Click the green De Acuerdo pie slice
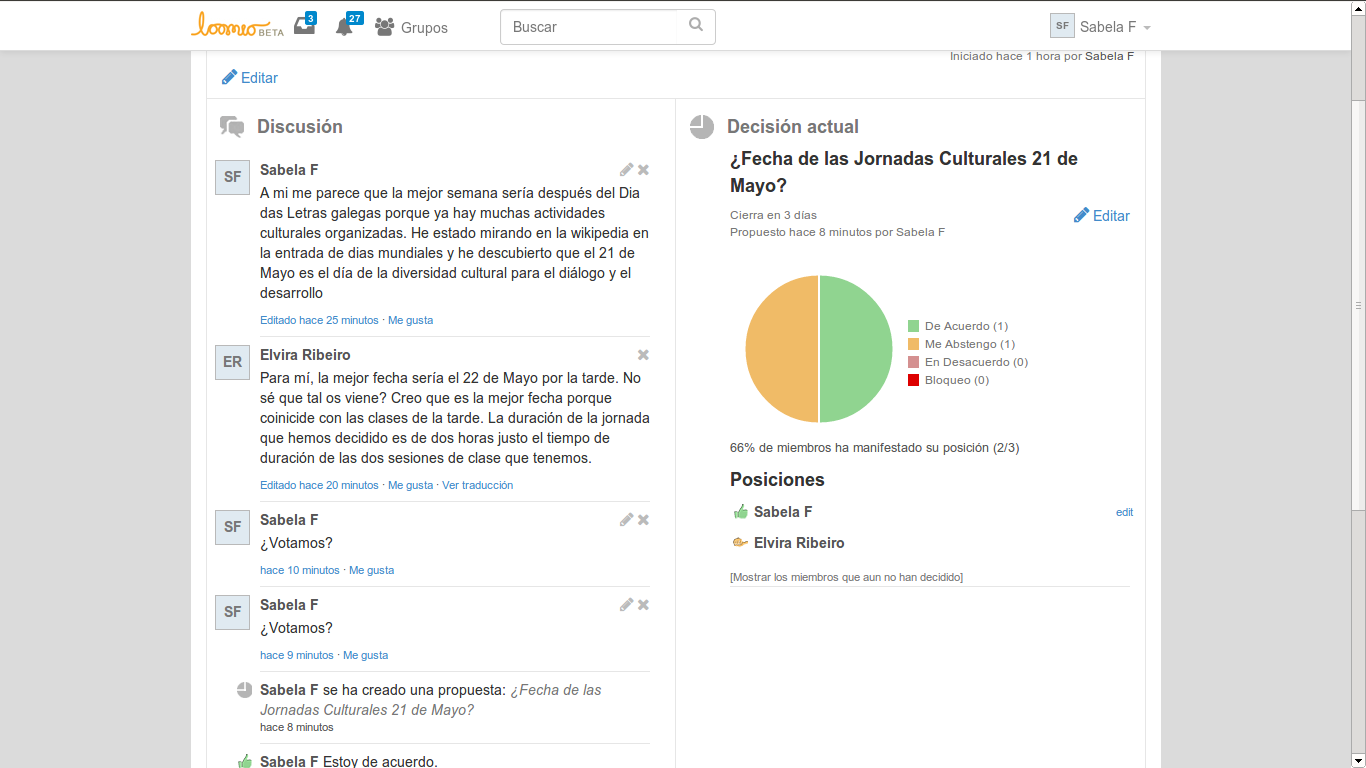1366x768 pixels. [x=855, y=349]
